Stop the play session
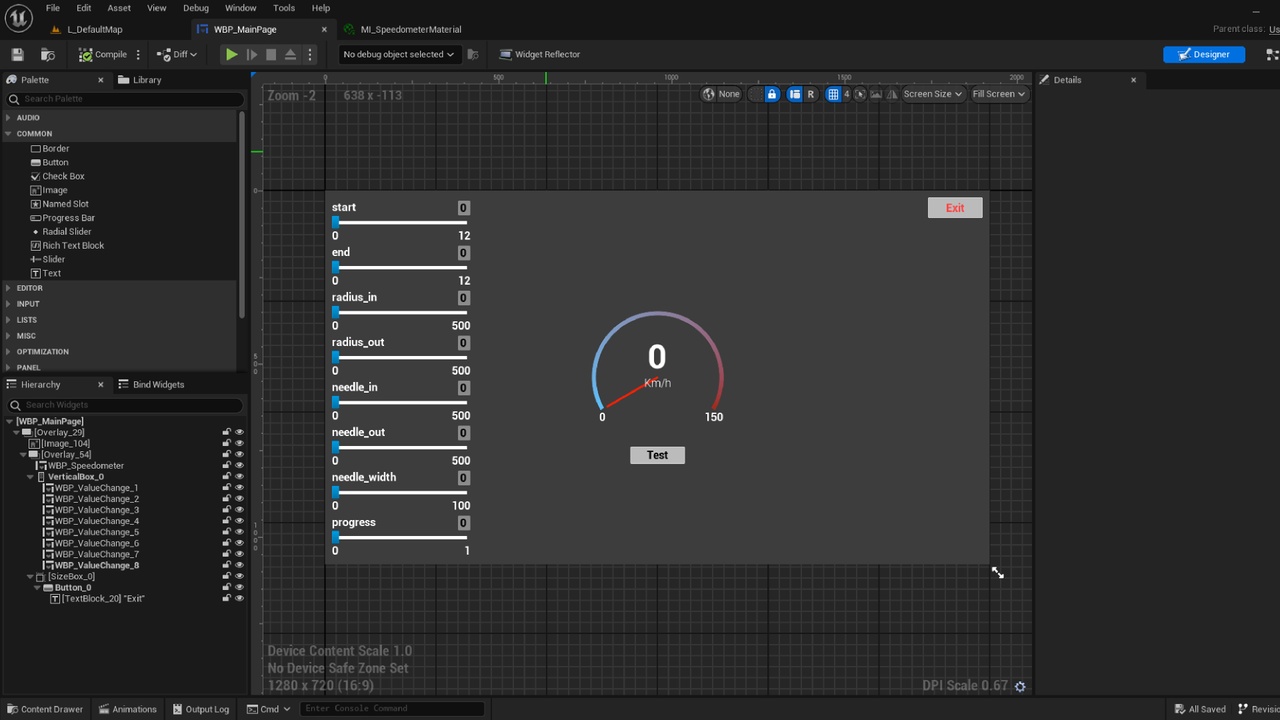Image resolution: width=1280 pixels, height=720 pixels. click(x=271, y=54)
